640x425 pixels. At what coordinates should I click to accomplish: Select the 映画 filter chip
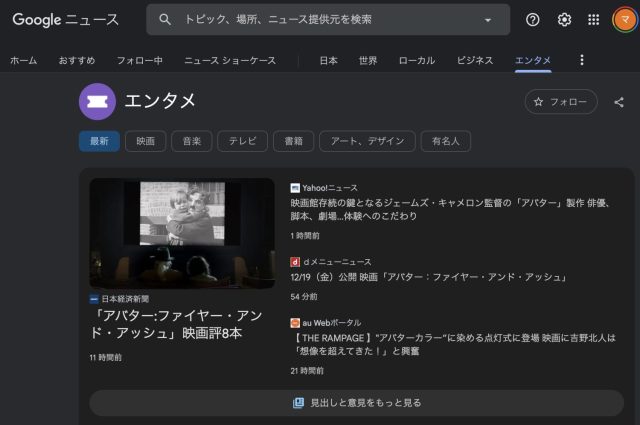click(145, 142)
